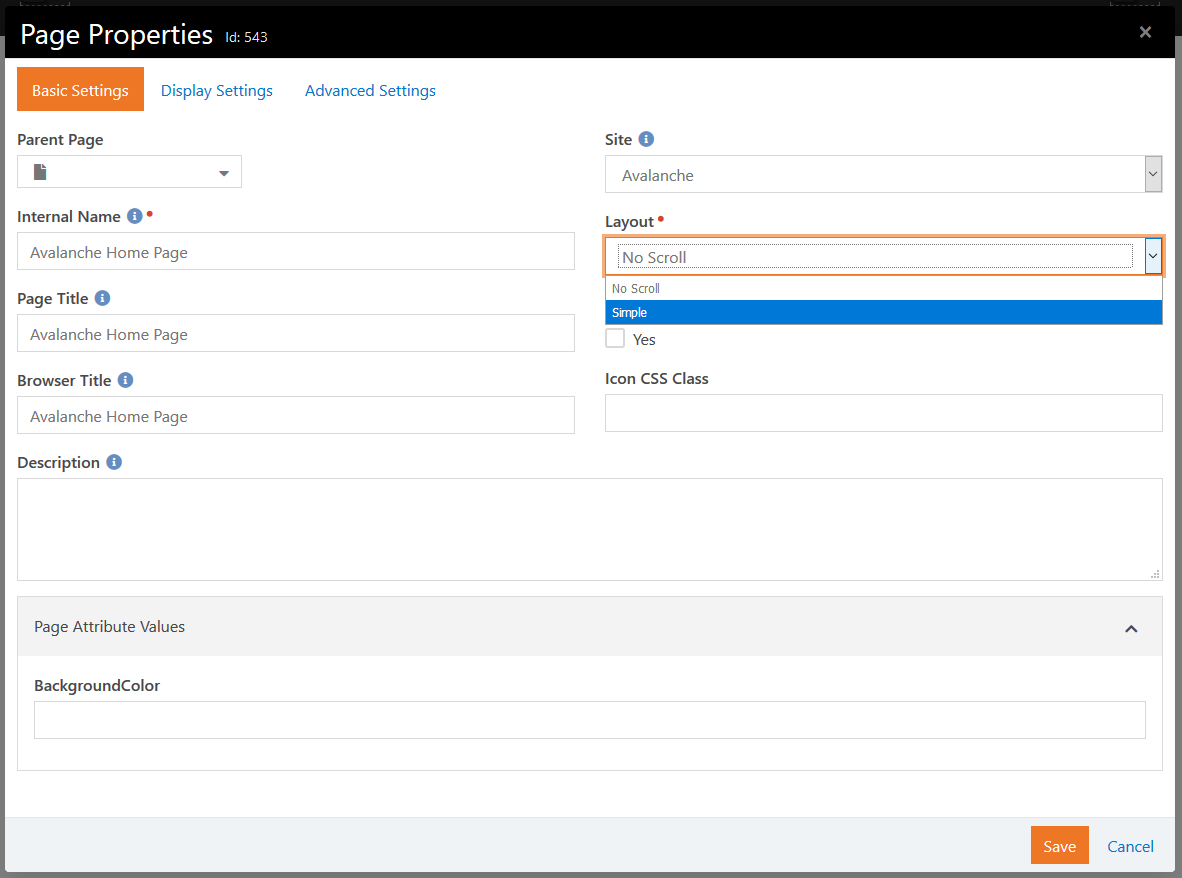
Task: Click the Browser Title info icon
Action: pyautogui.click(x=126, y=380)
